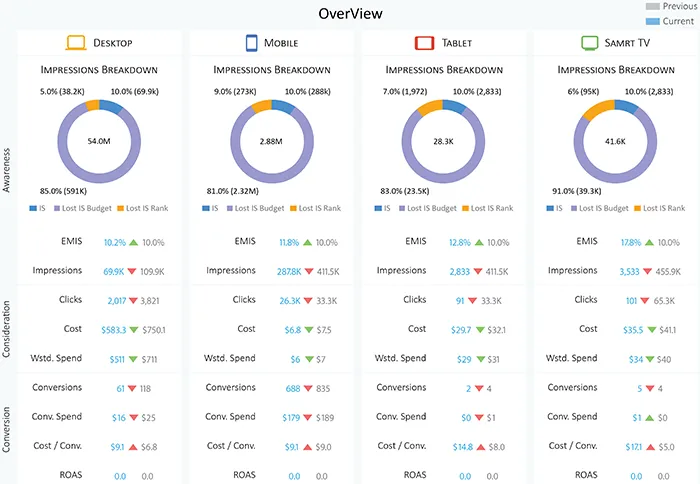700x484 pixels.
Task: Select the Tablet column header
Action: (444, 43)
